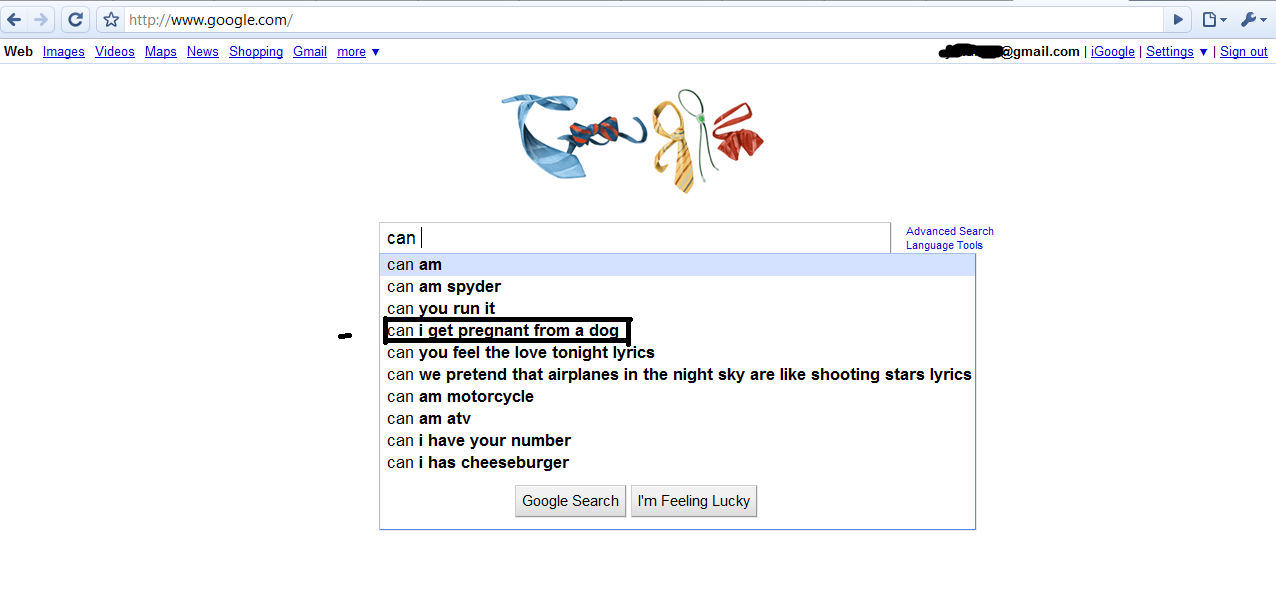Click the Go arrow beside the address bar

tap(1178, 19)
